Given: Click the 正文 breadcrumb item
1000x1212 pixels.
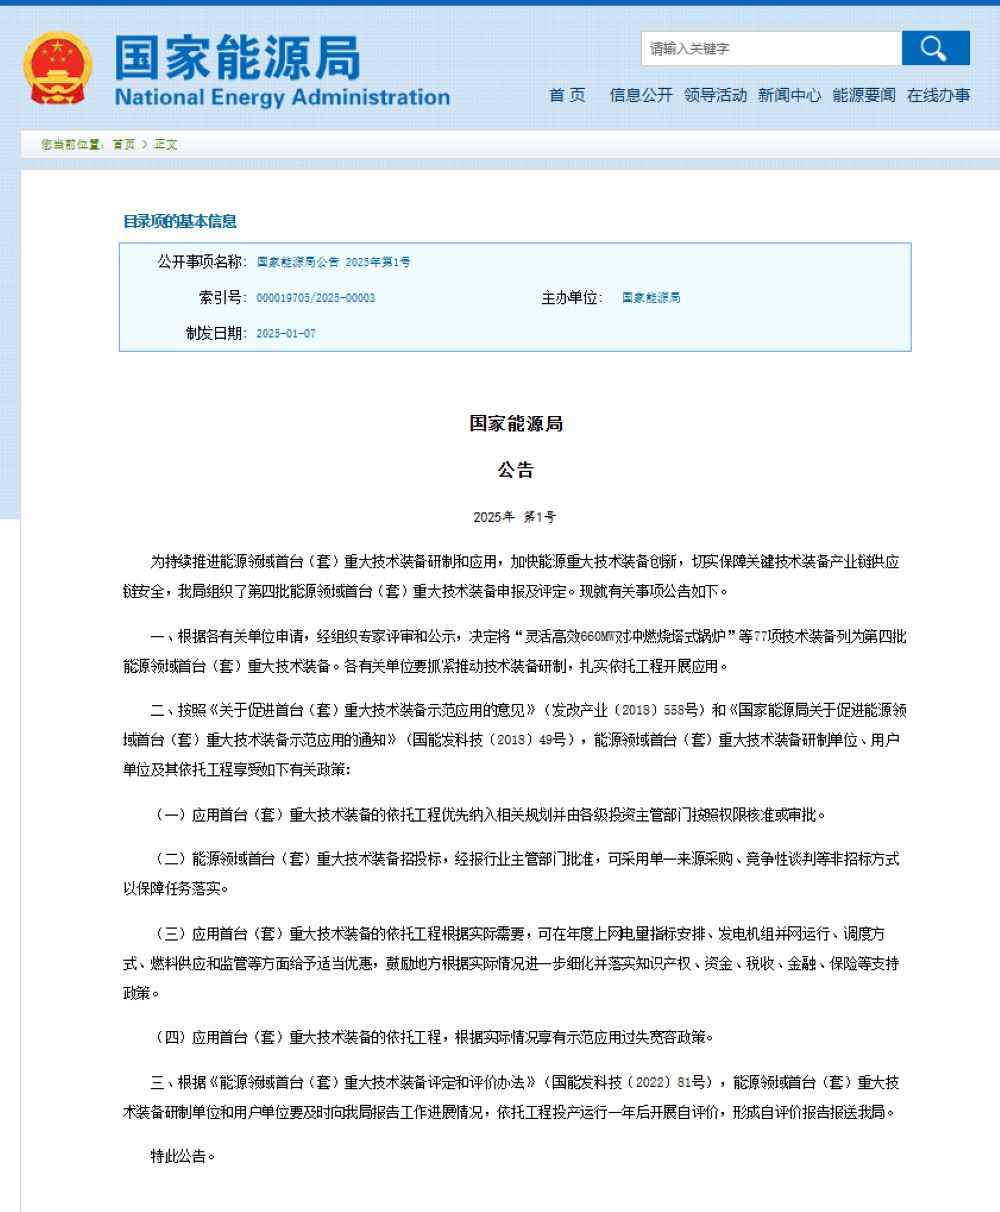Looking at the screenshot, I should [166, 144].
